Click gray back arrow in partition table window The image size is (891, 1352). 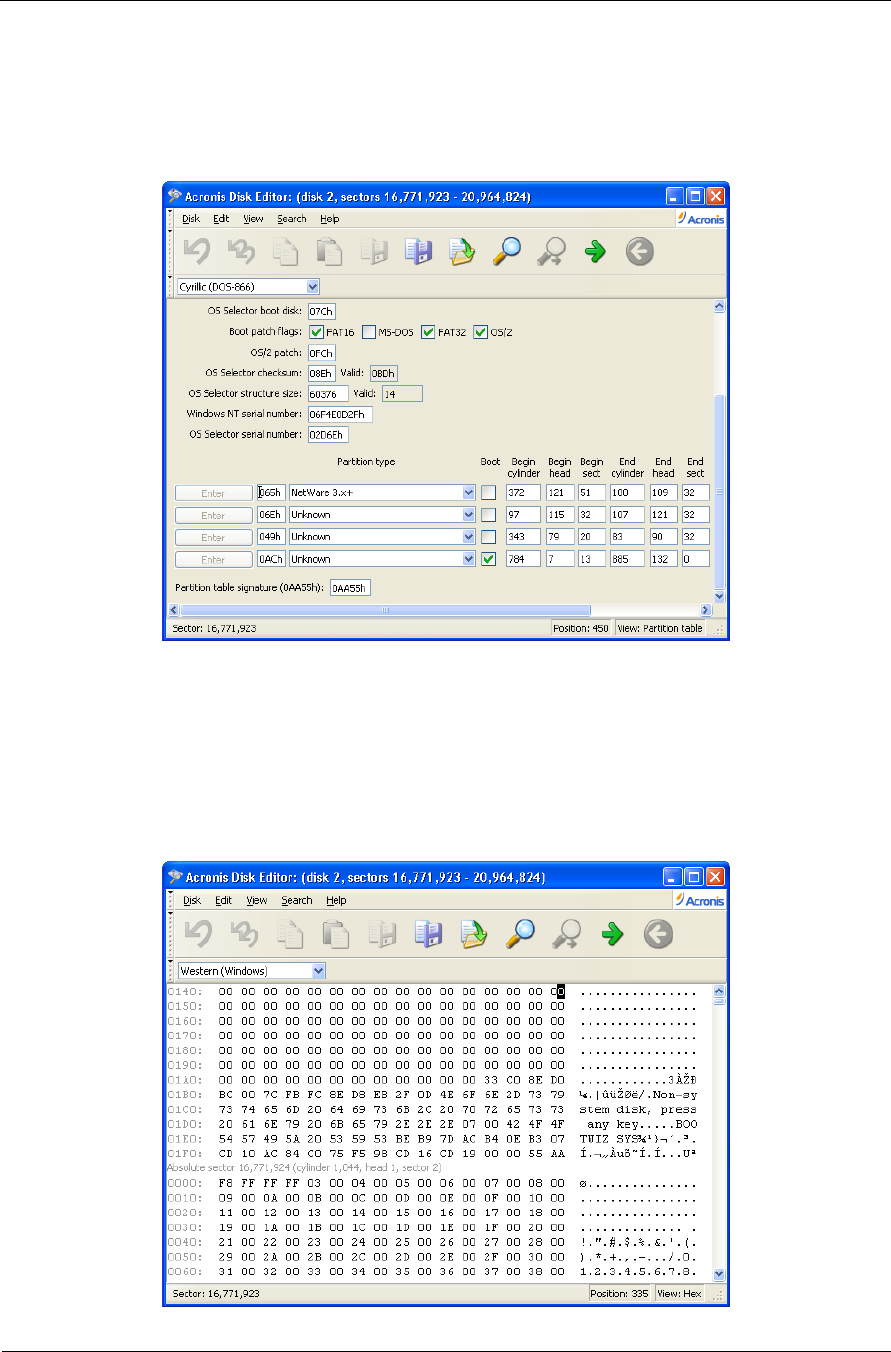[x=640, y=253]
